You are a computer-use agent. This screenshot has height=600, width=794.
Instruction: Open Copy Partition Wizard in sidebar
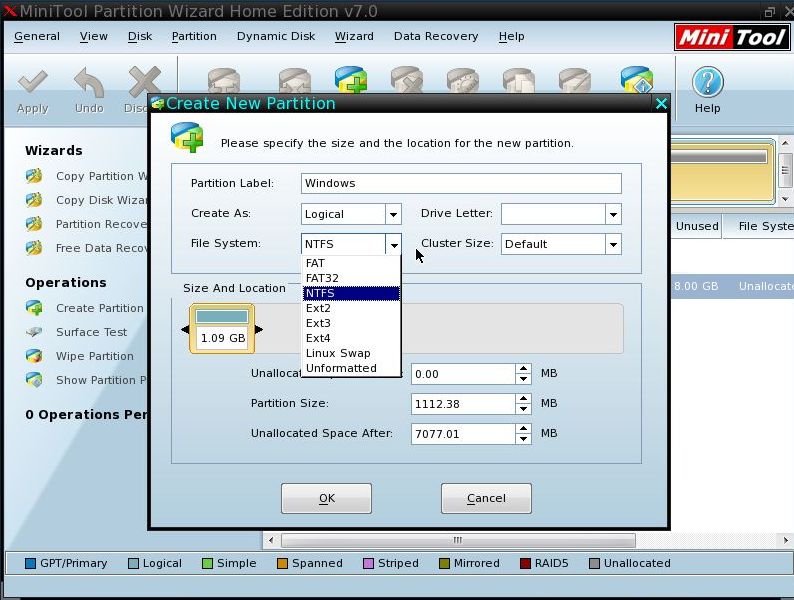click(x=89, y=176)
